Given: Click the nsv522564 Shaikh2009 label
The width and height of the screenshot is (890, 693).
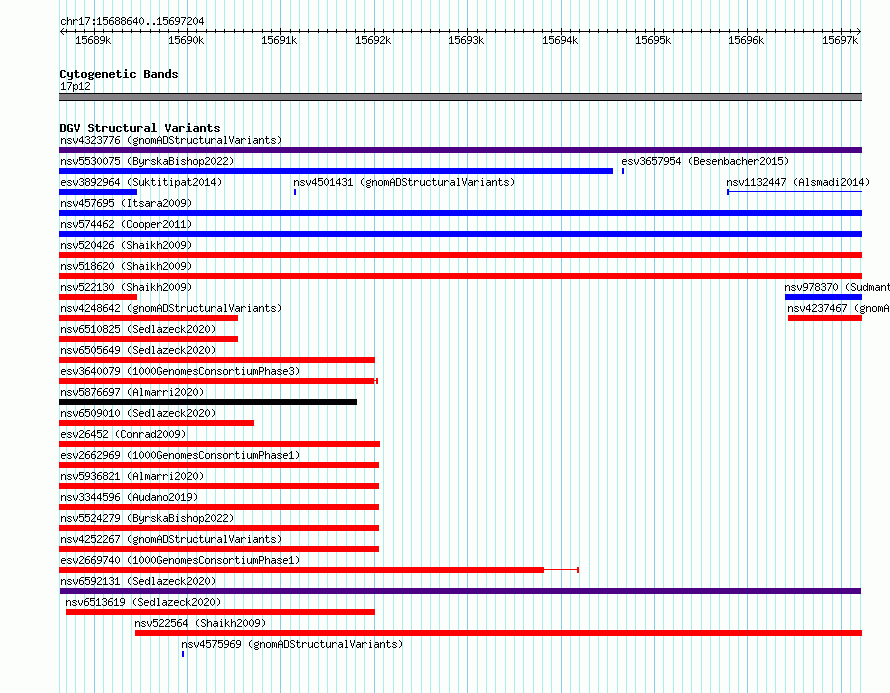Looking at the screenshot, I should coord(200,623).
